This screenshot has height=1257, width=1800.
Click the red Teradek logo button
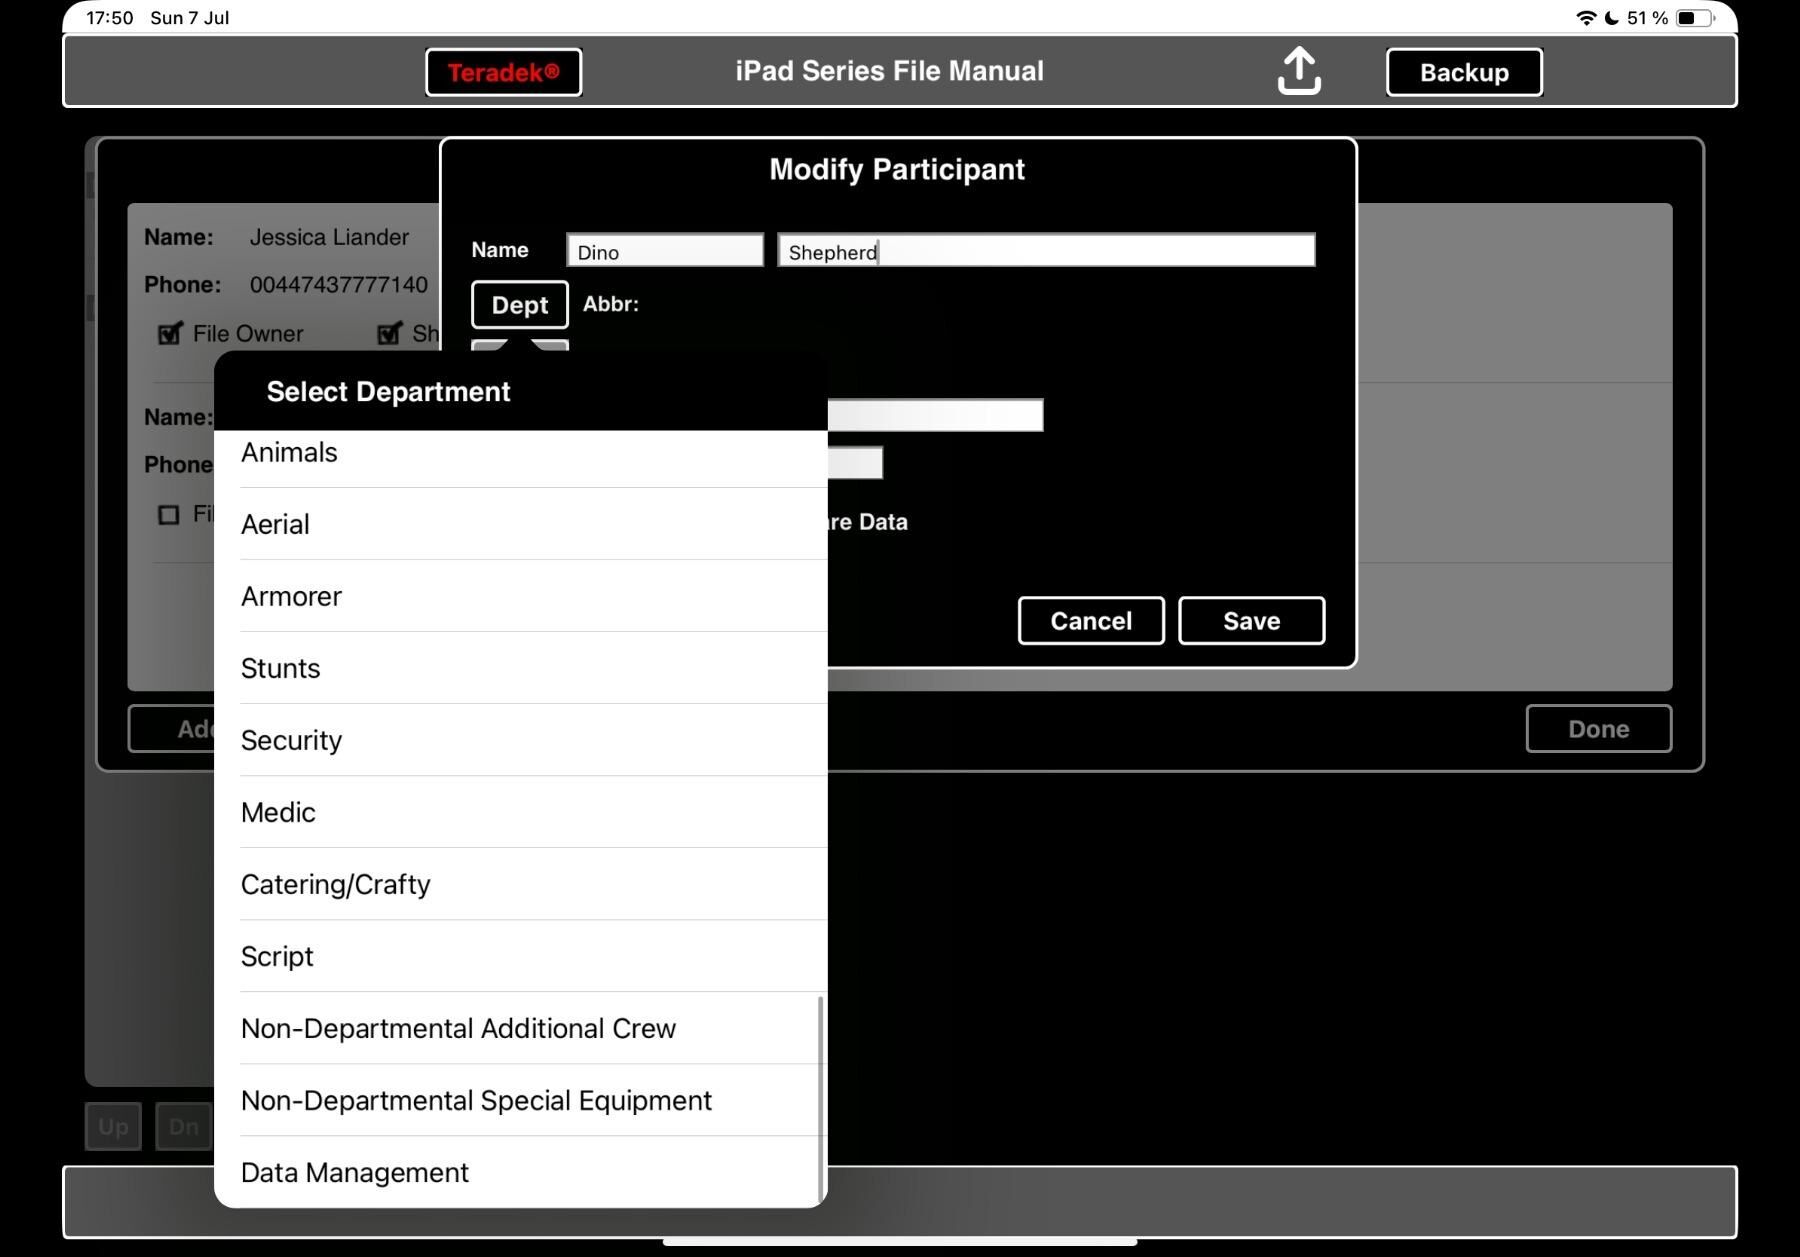point(503,72)
